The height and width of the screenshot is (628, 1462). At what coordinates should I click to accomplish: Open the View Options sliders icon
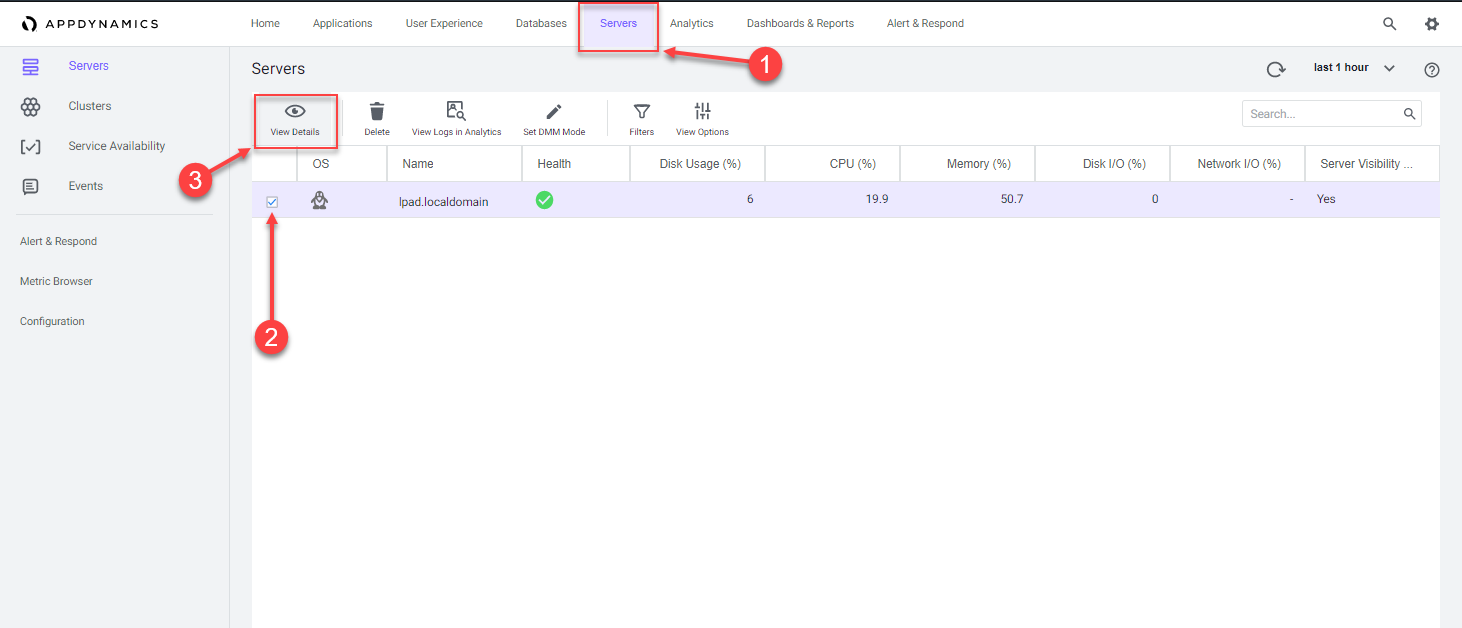(702, 111)
